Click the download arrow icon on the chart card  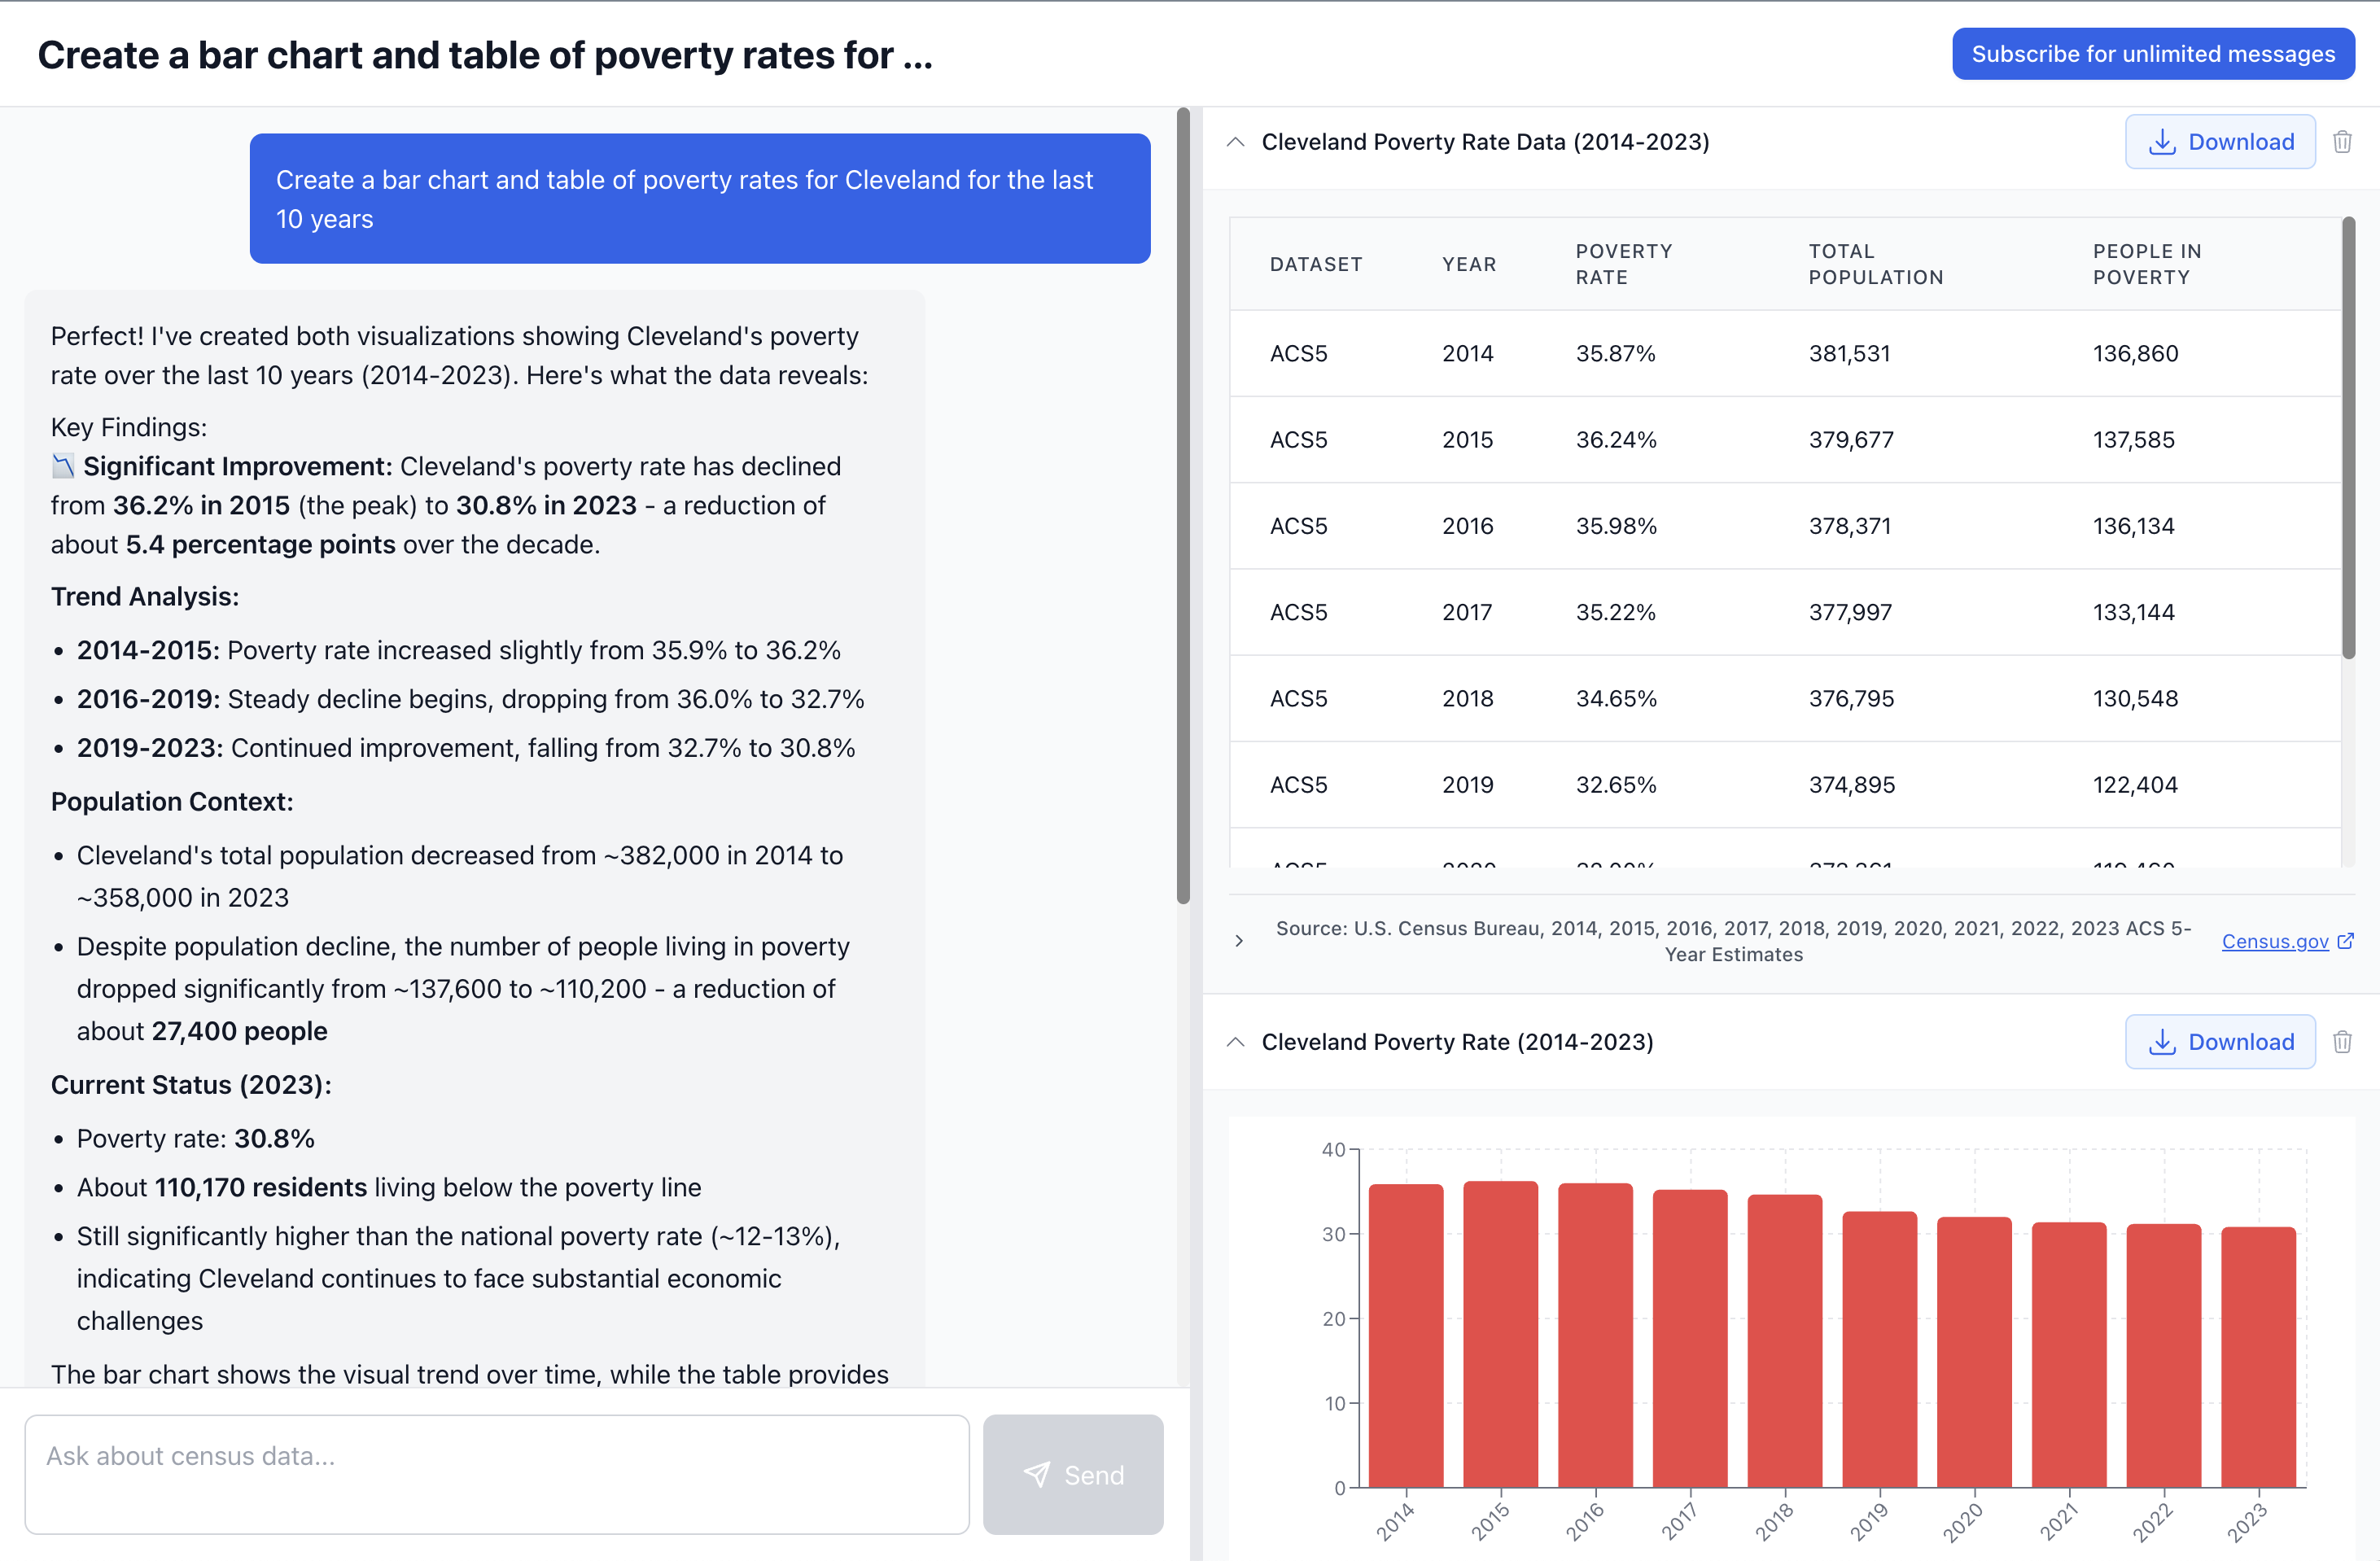pos(2164,1041)
